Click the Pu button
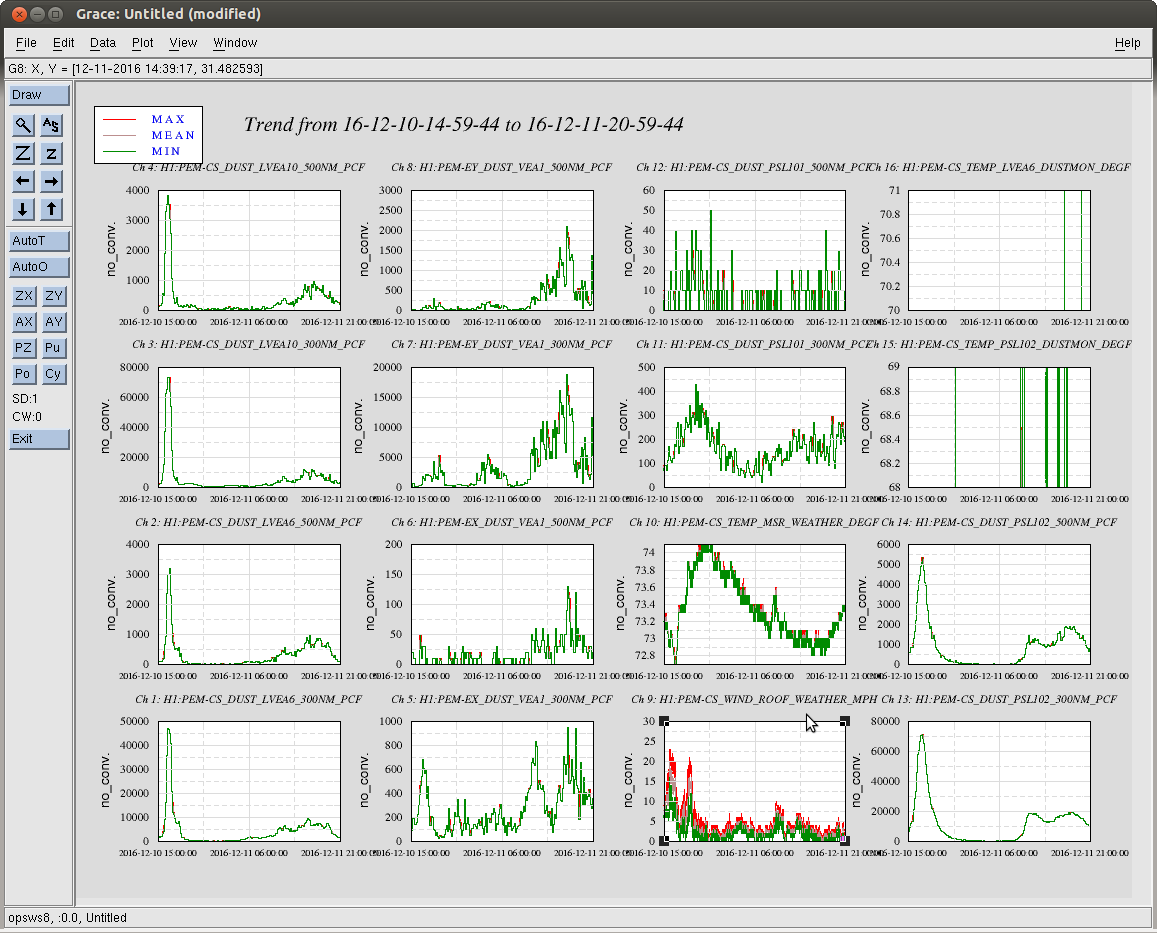The width and height of the screenshot is (1157, 933). tap(53, 348)
